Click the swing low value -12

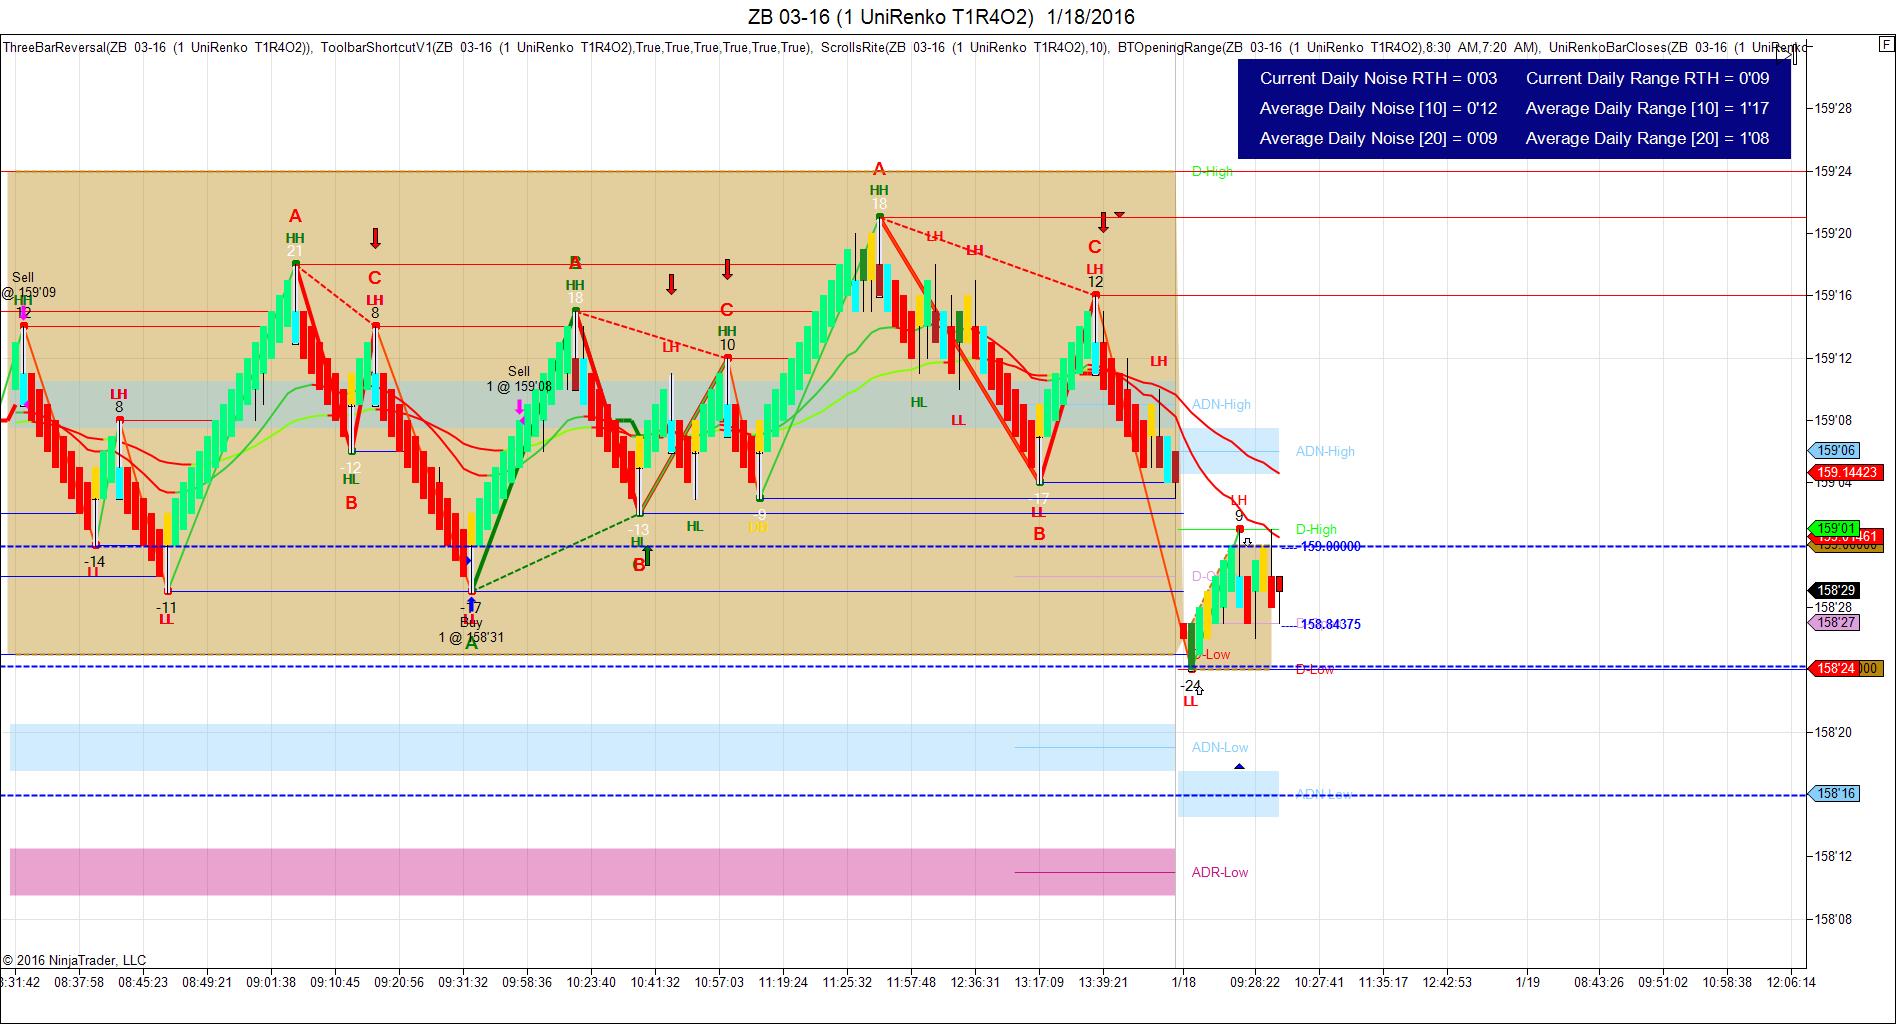tap(350, 467)
